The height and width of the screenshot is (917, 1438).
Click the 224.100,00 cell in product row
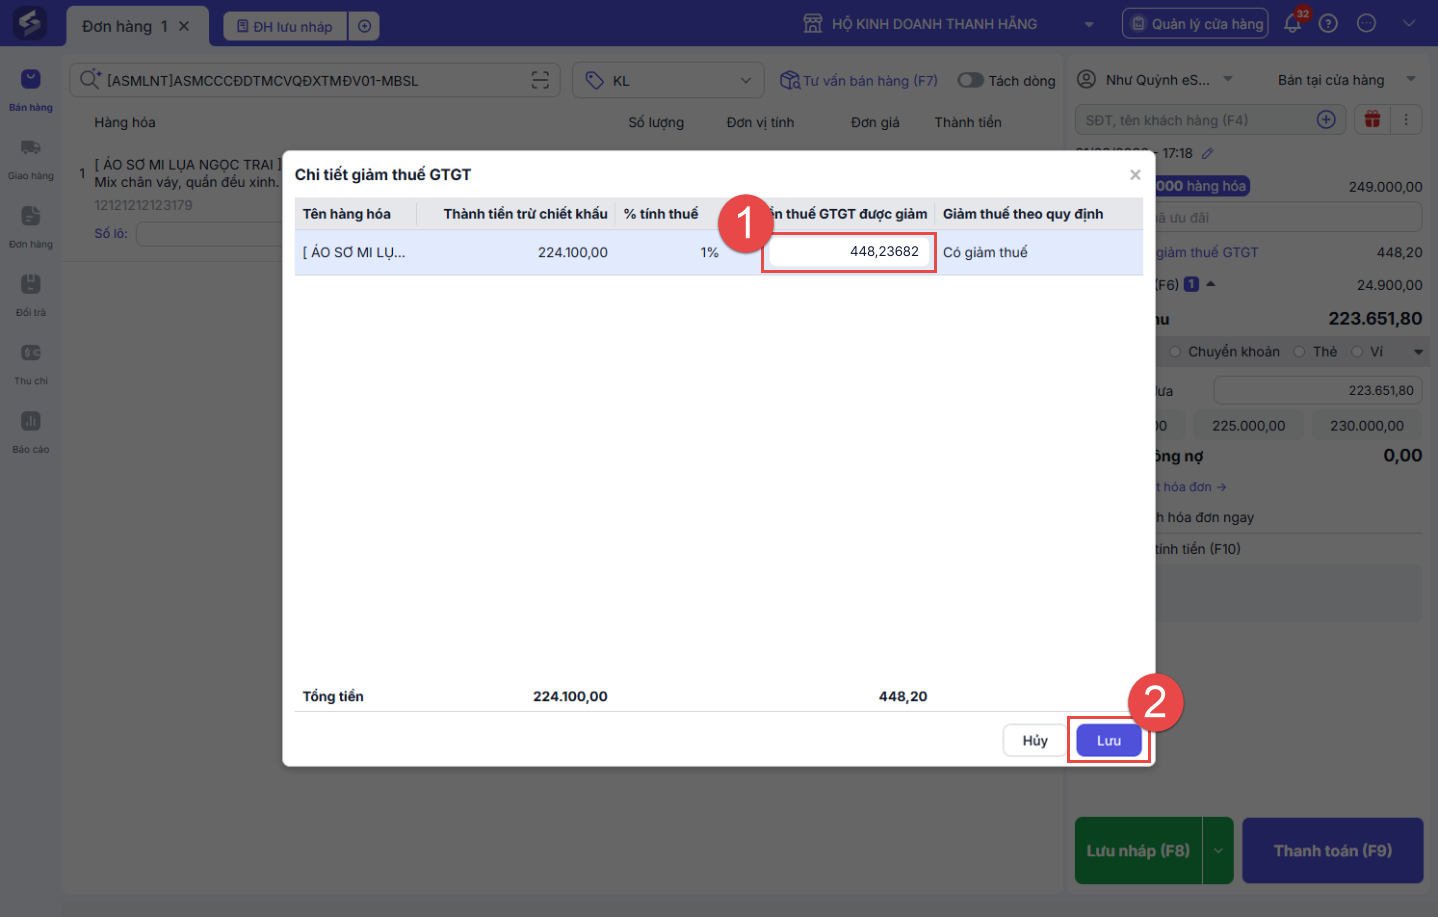click(573, 252)
